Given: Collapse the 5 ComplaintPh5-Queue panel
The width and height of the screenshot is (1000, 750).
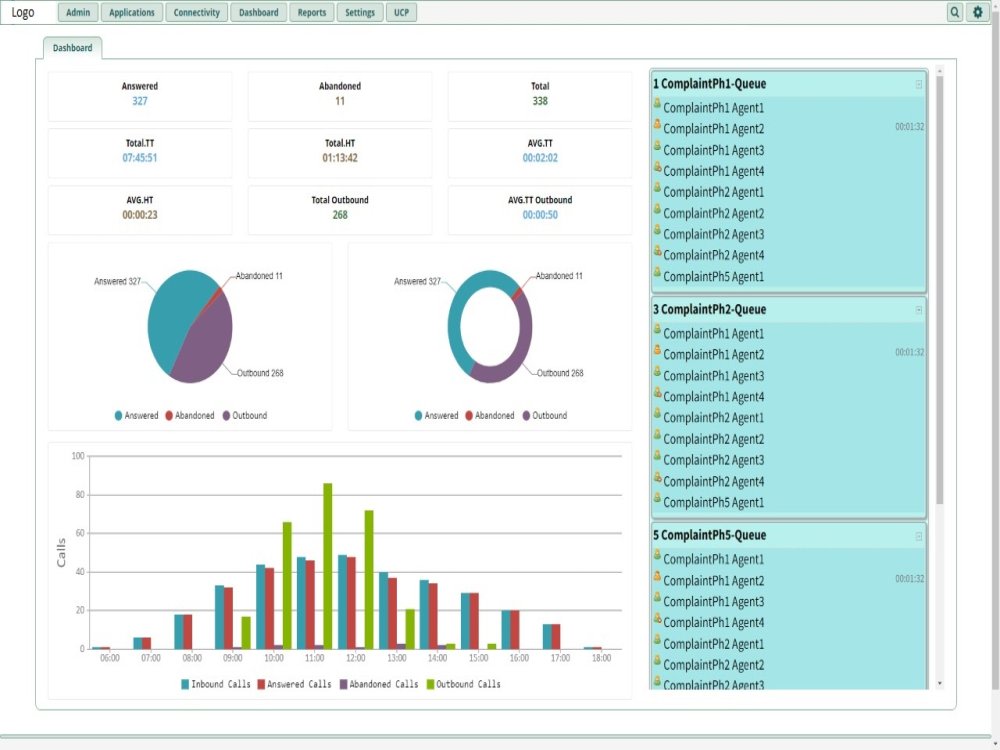Looking at the screenshot, I should tap(918, 536).
